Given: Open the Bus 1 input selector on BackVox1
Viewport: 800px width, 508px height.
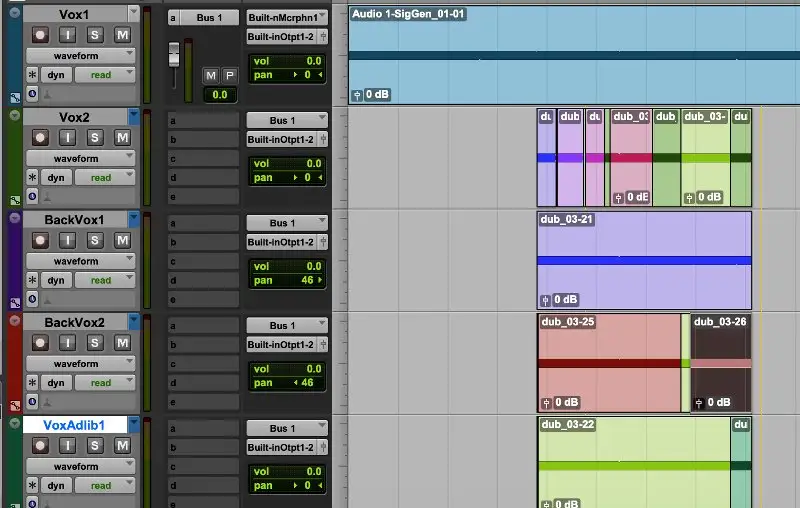Looking at the screenshot, I should (287, 223).
